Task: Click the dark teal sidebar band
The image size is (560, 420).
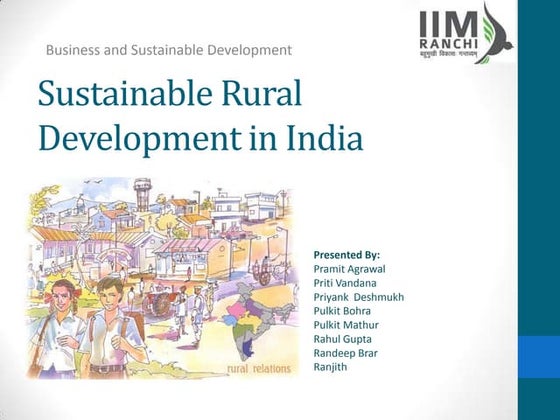Action: click(539, 168)
